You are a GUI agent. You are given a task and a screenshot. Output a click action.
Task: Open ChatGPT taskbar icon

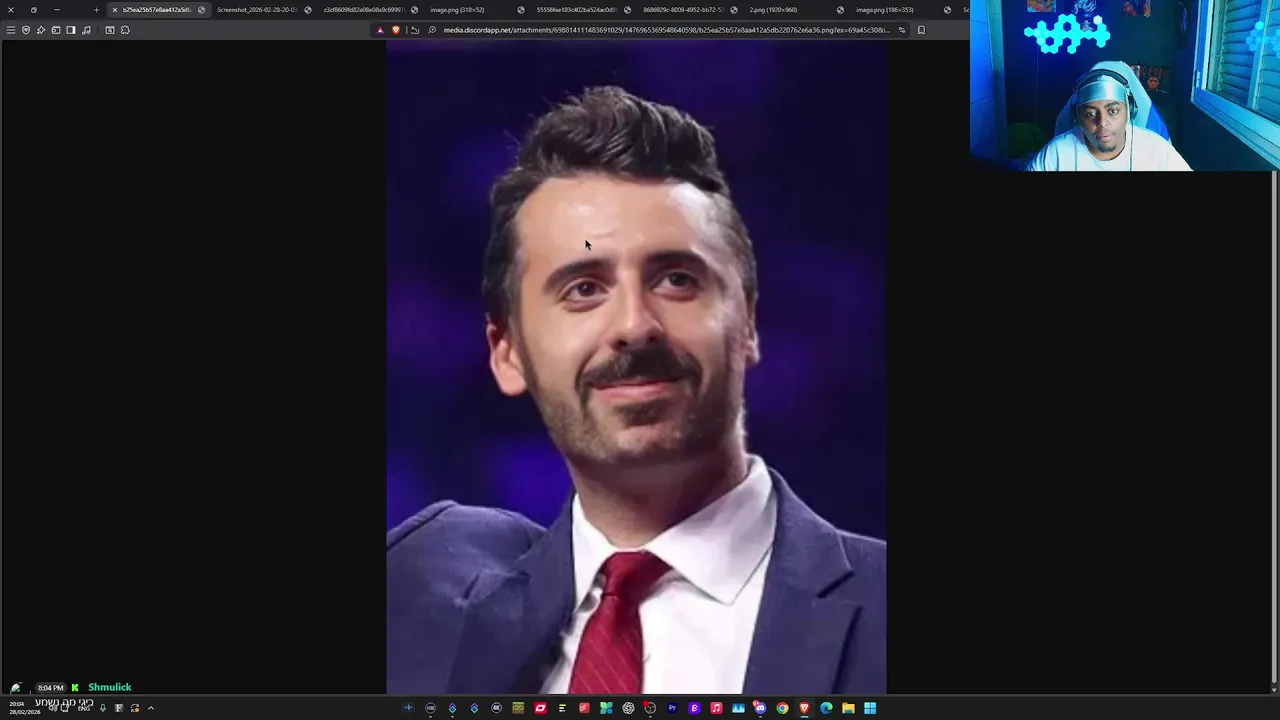click(628, 708)
